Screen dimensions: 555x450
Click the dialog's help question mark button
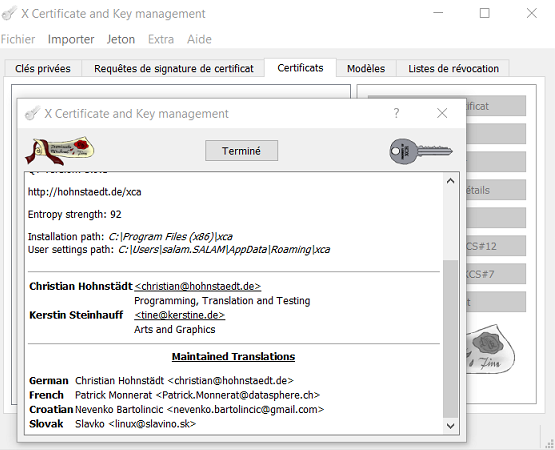(x=396, y=113)
